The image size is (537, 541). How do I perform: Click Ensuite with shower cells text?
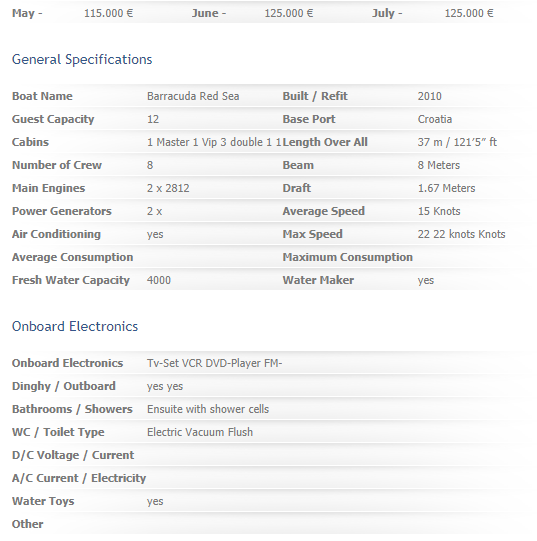208,409
